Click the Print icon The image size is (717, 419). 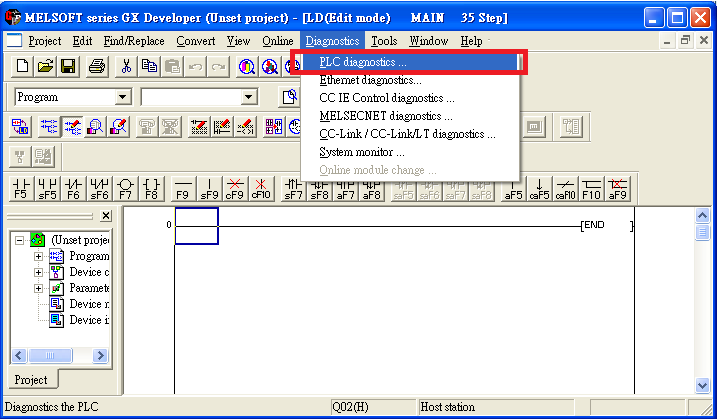[97, 67]
